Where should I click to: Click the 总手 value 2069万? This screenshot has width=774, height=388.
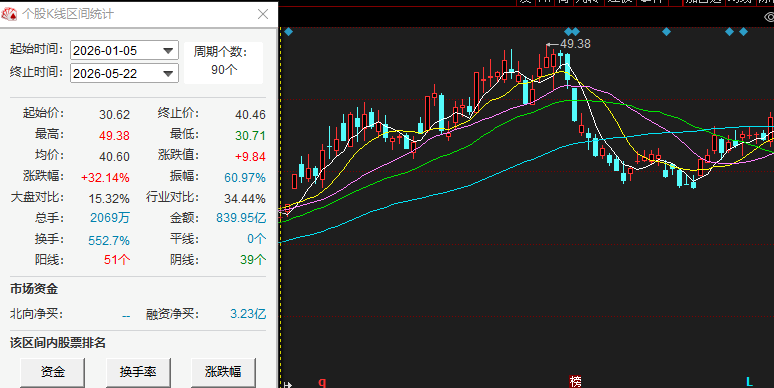point(110,218)
